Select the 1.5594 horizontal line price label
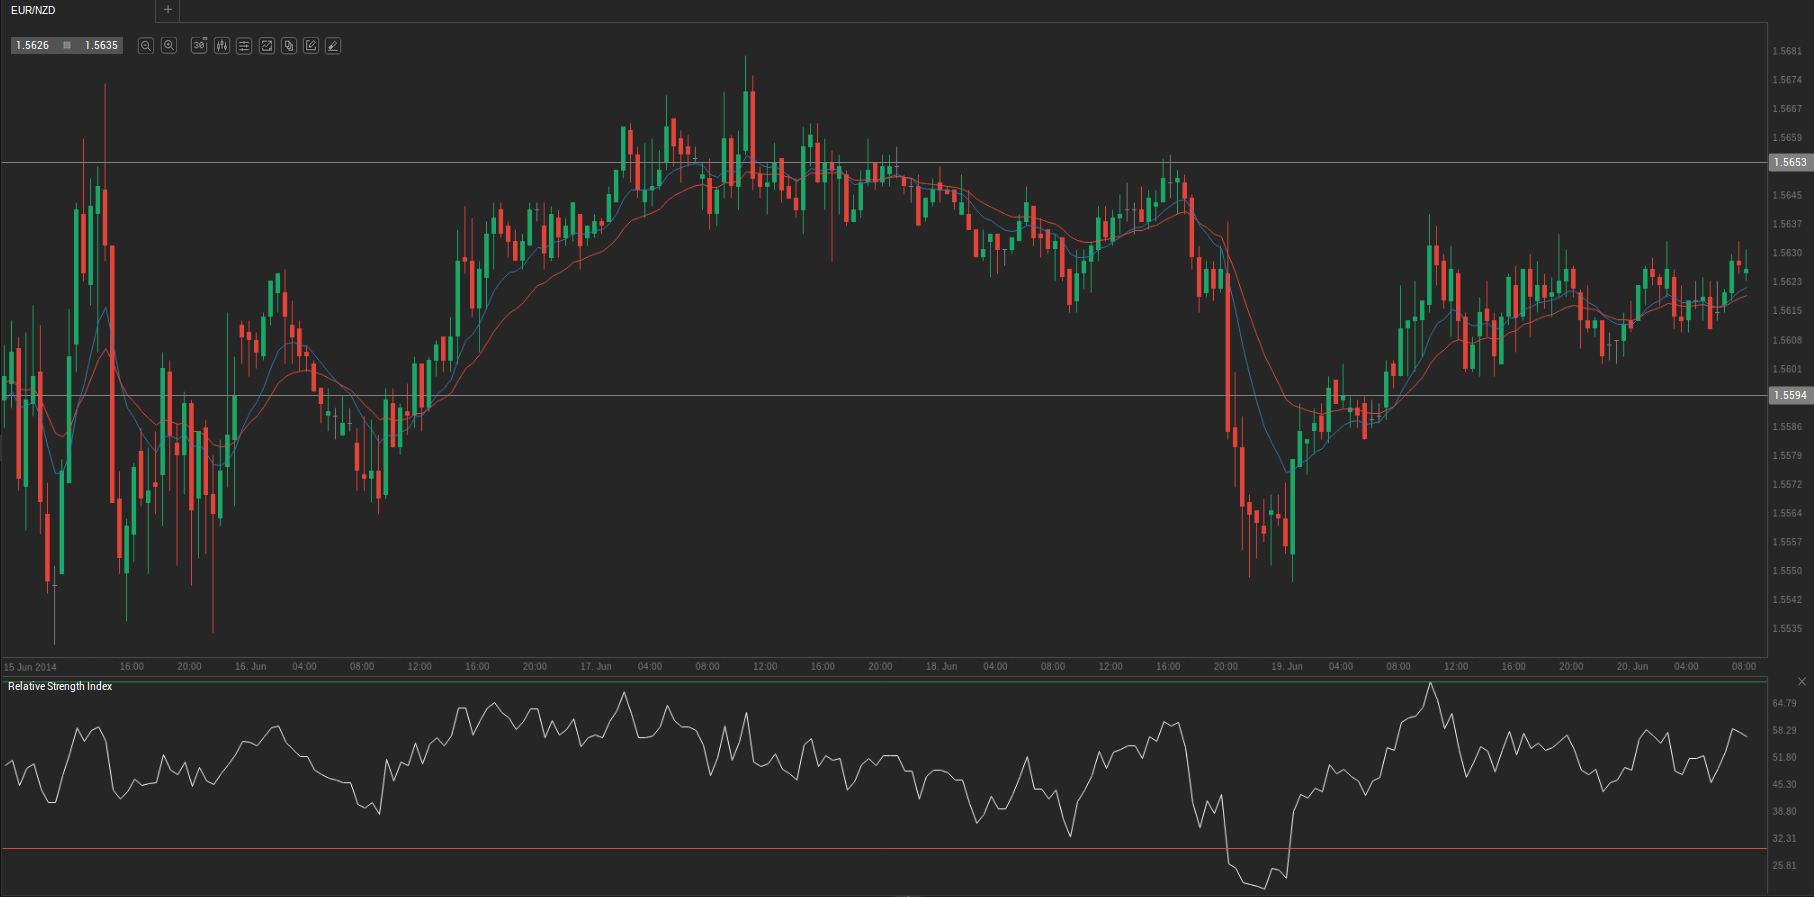 (1789, 395)
